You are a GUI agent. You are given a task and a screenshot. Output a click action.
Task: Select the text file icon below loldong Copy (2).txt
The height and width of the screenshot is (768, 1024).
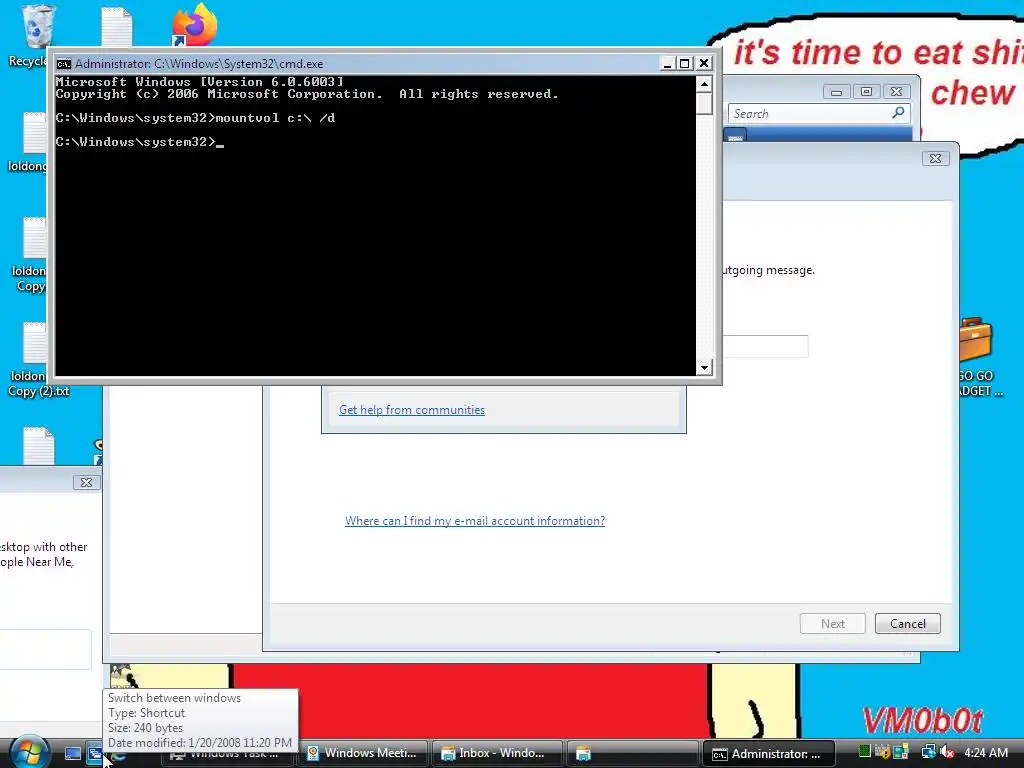(x=38, y=445)
